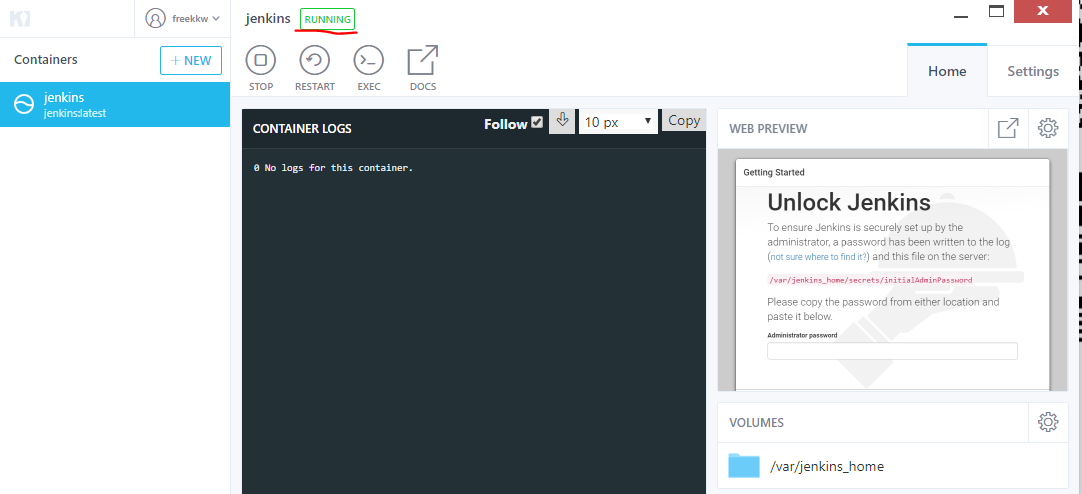The image size is (1082, 494).
Task: Open Volumes settings gear
Action: coord(1047,422)
